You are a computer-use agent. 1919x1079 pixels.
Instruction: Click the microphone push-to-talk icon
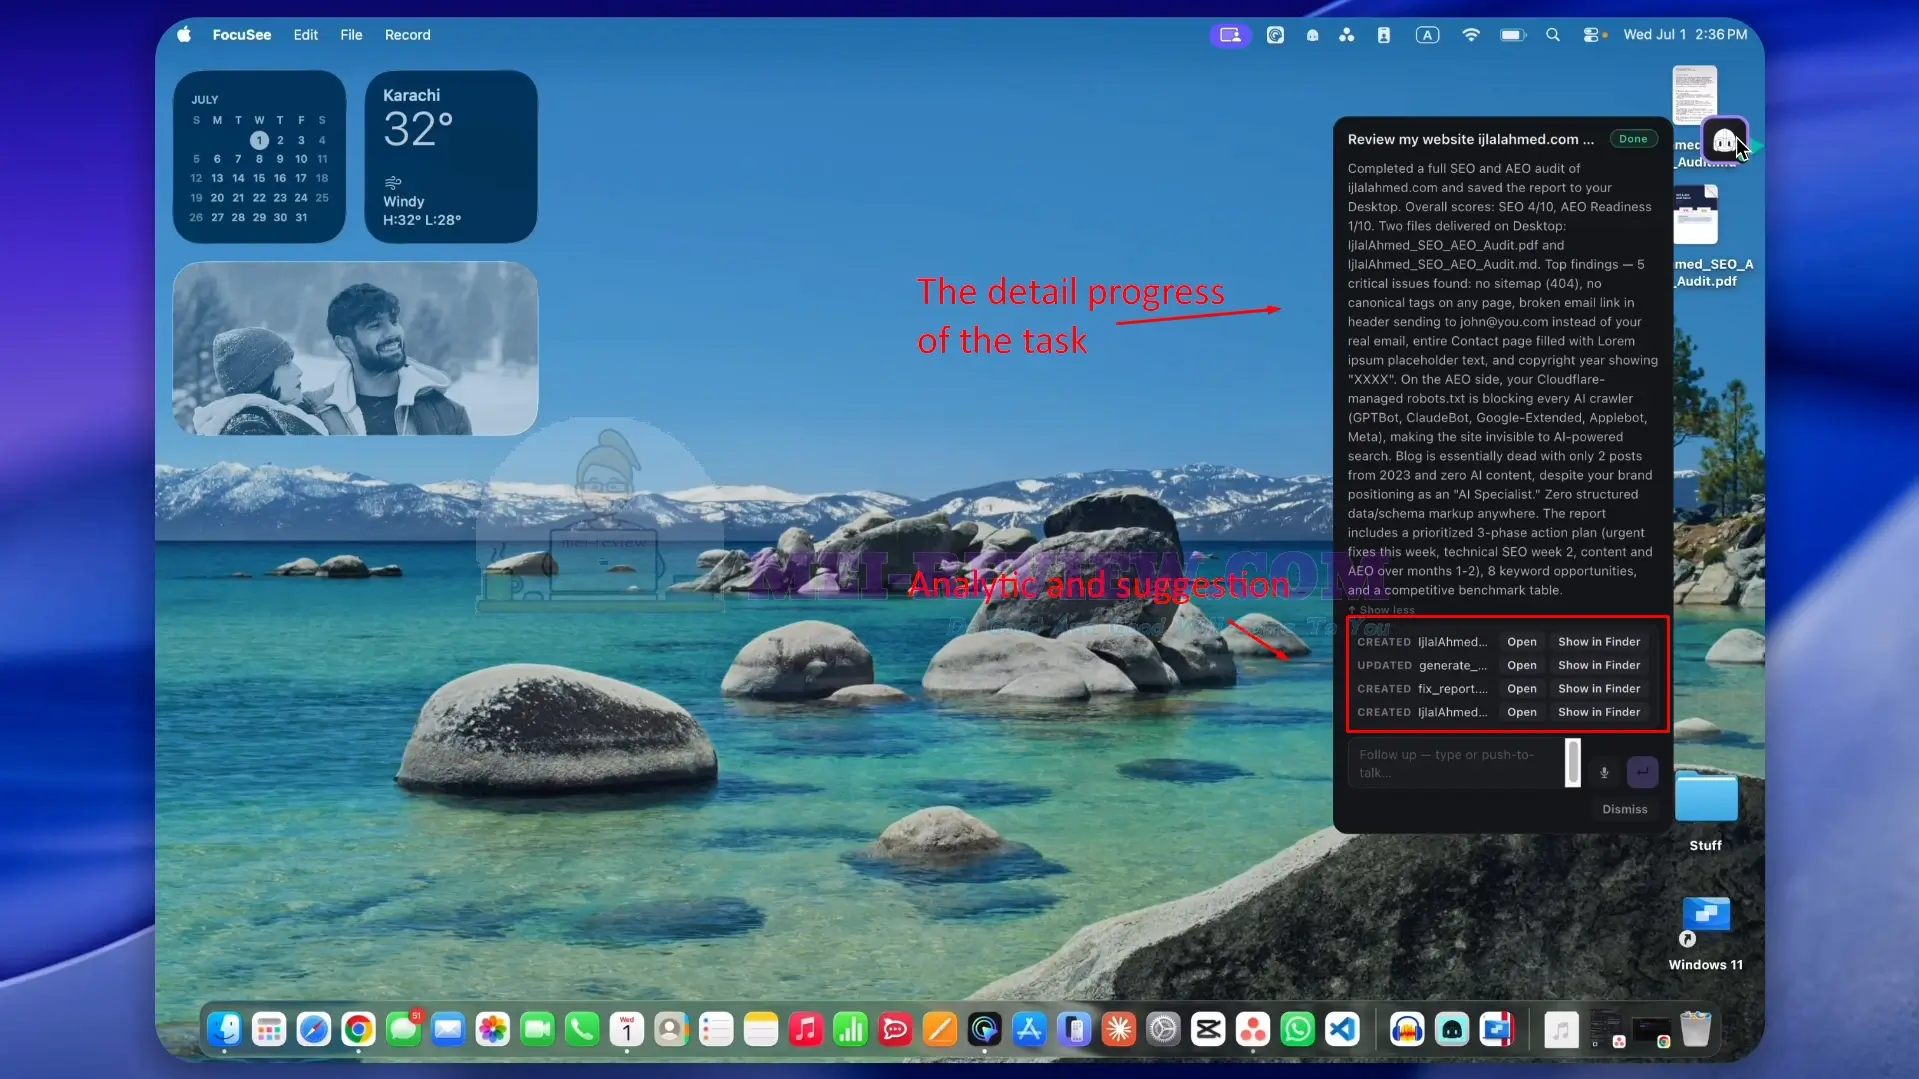(x=1604, y=772)
